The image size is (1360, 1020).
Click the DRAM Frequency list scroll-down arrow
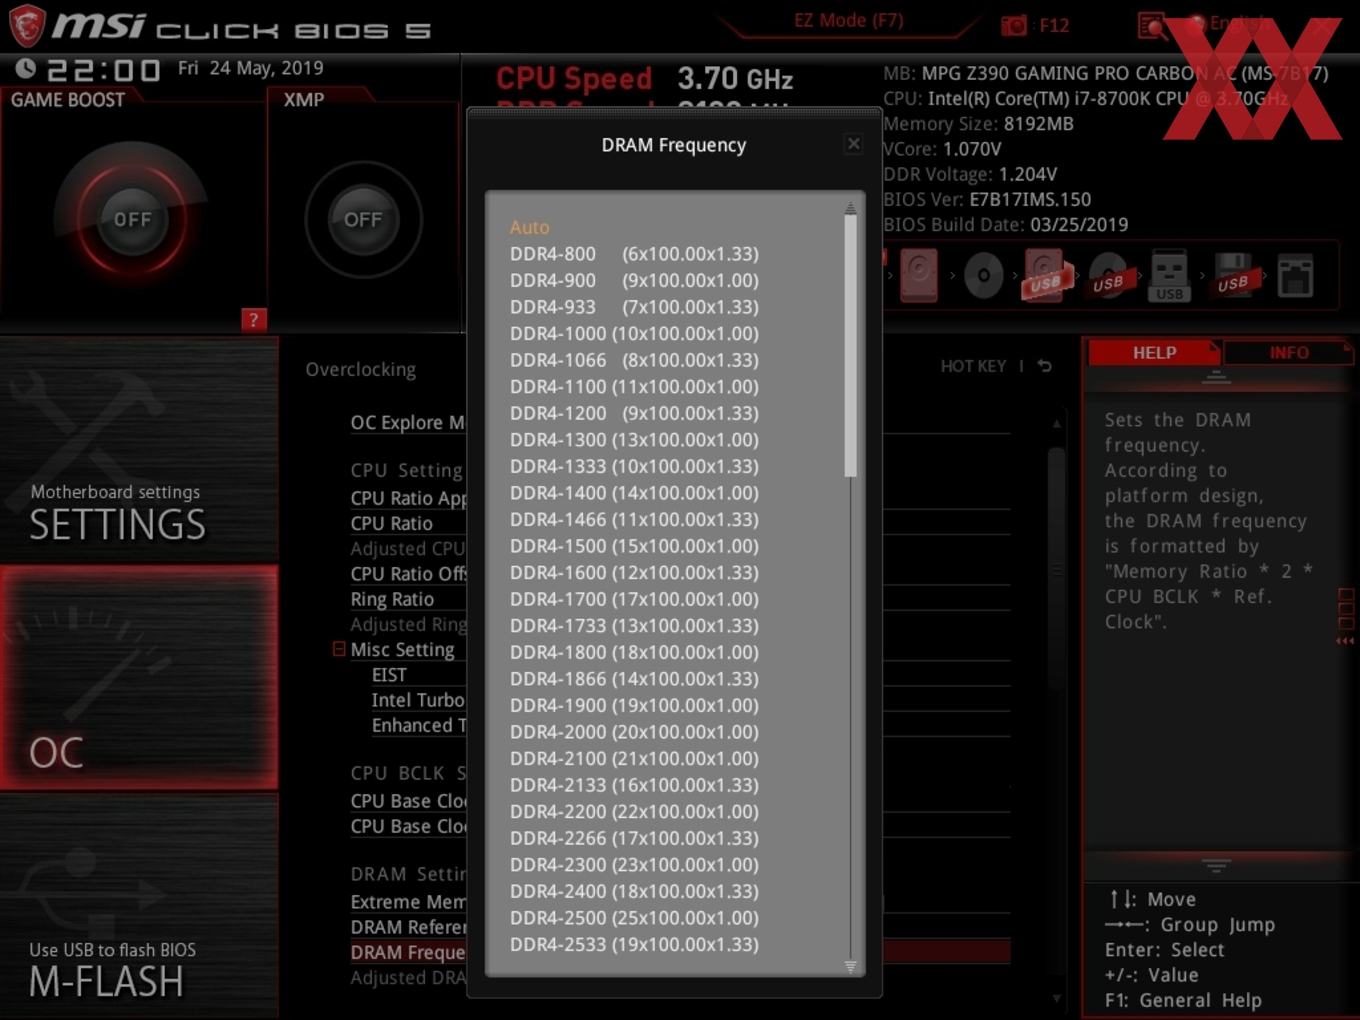pos(850,966)
